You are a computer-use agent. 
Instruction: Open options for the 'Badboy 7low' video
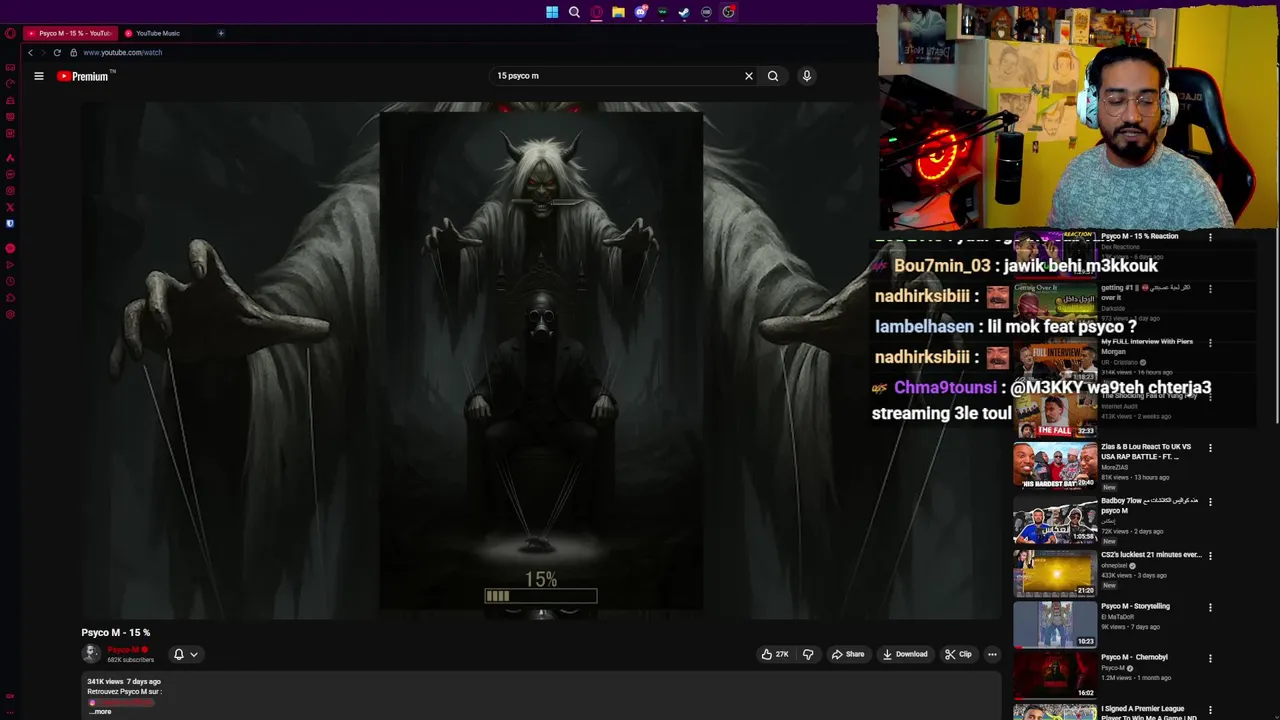pyautogui.click(x=1210, y=502)
